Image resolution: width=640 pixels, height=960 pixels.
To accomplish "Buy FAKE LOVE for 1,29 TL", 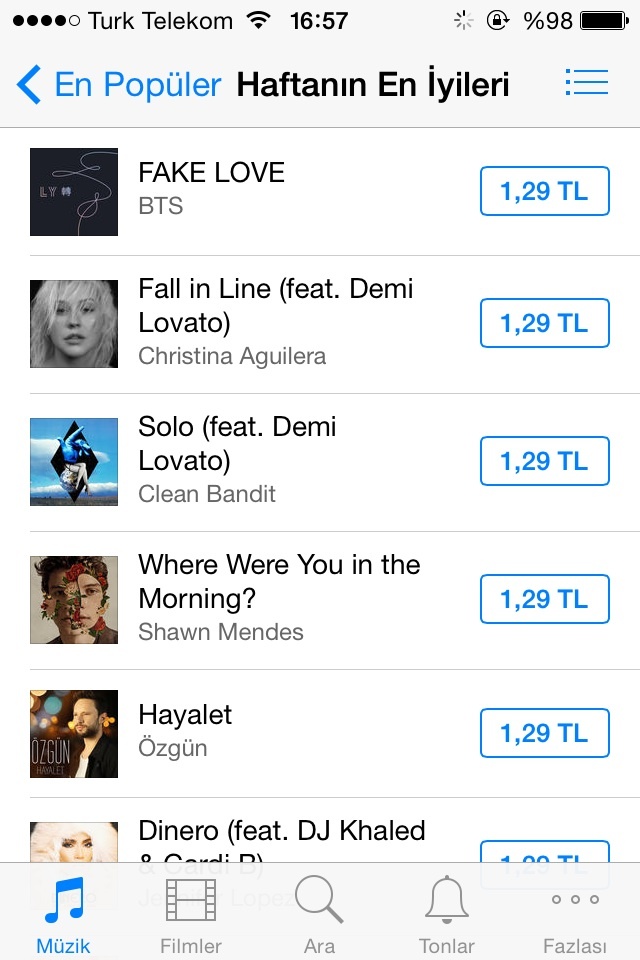I will [544, 191].
